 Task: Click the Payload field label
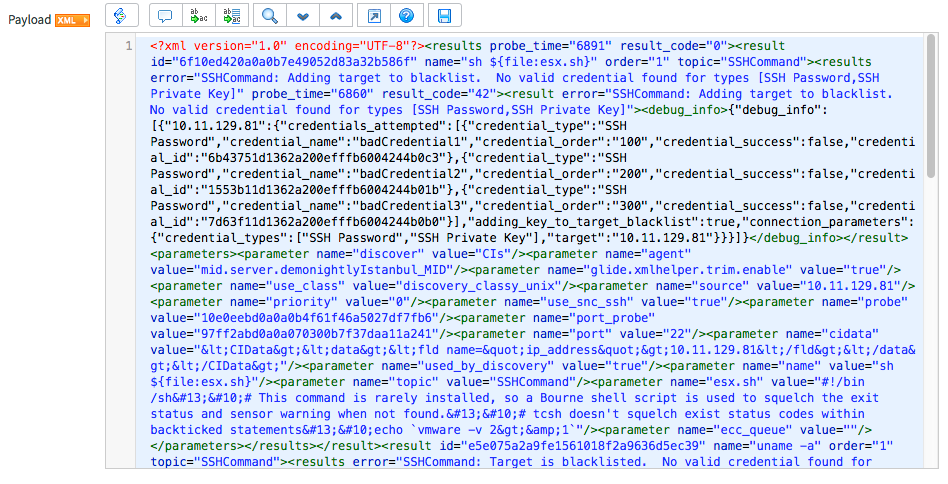[x=29, y=20]
